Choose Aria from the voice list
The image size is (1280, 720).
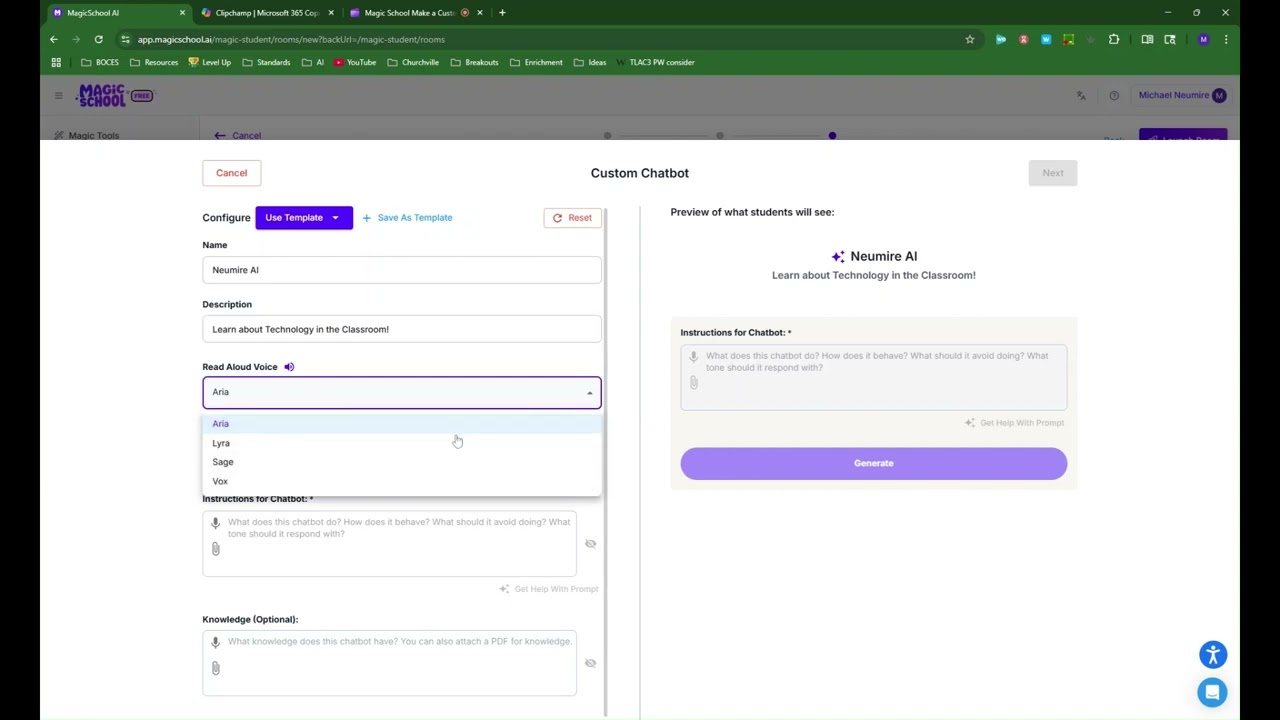tap(402, 424)
